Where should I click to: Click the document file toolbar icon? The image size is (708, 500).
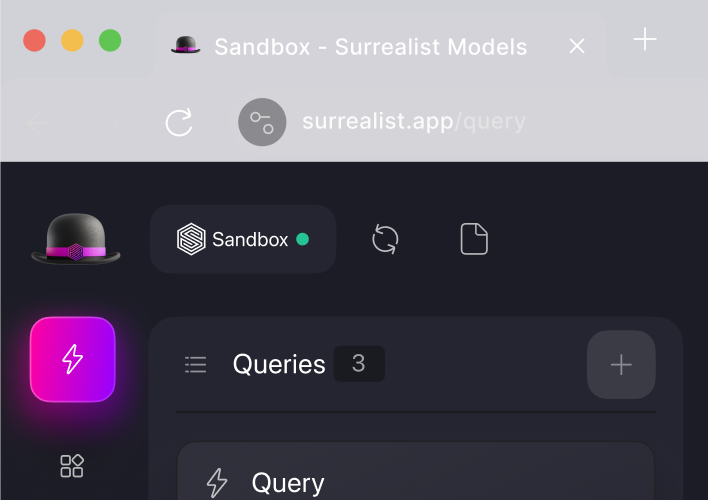coord(474,239)
